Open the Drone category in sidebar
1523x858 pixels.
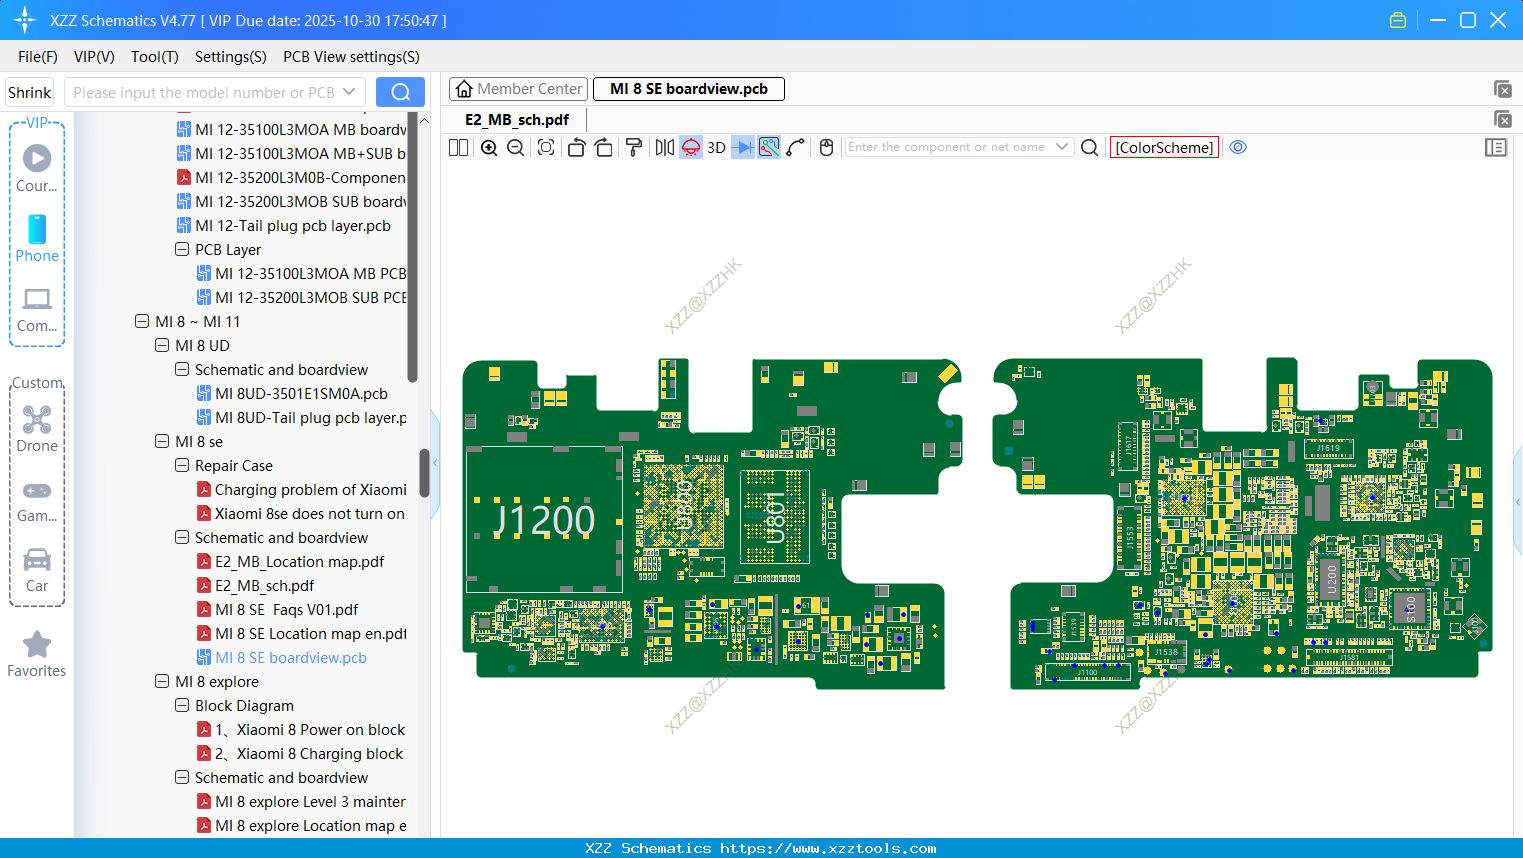37,429
